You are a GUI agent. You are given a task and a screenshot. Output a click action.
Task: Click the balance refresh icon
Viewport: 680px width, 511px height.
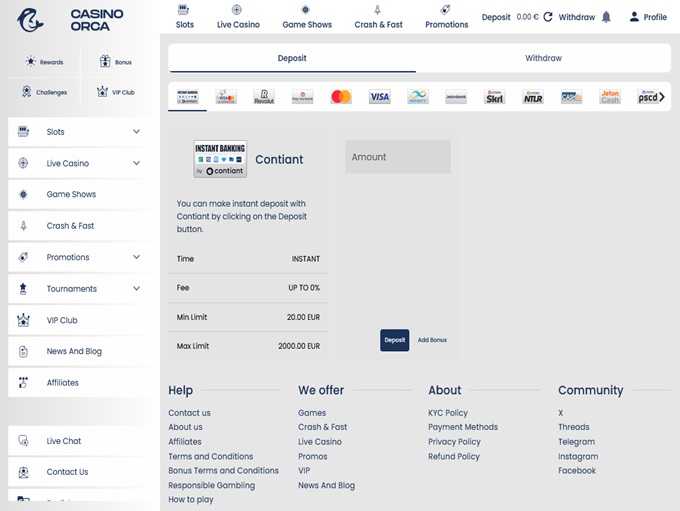point(547,17)
